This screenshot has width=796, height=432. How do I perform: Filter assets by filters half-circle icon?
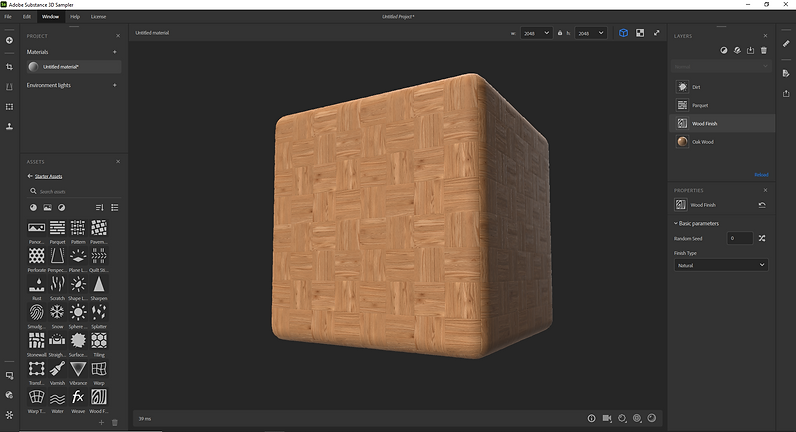(x=61, y=208)
